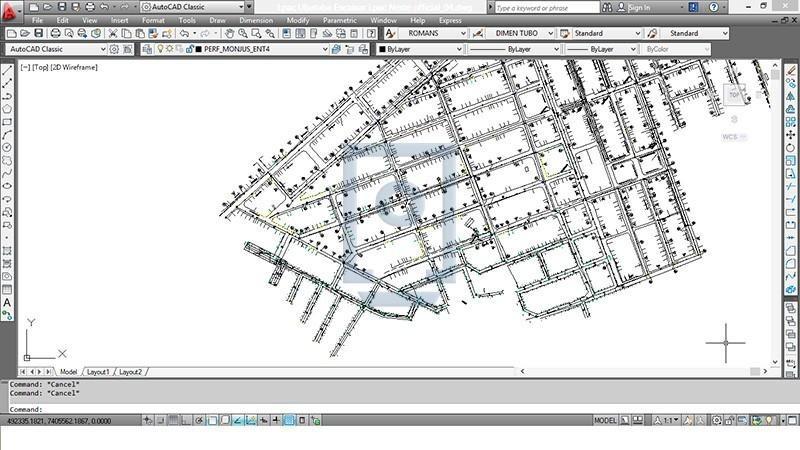Click the ViewCube TOP face
The height and width of the screenshot is (450, 800).
735,96
